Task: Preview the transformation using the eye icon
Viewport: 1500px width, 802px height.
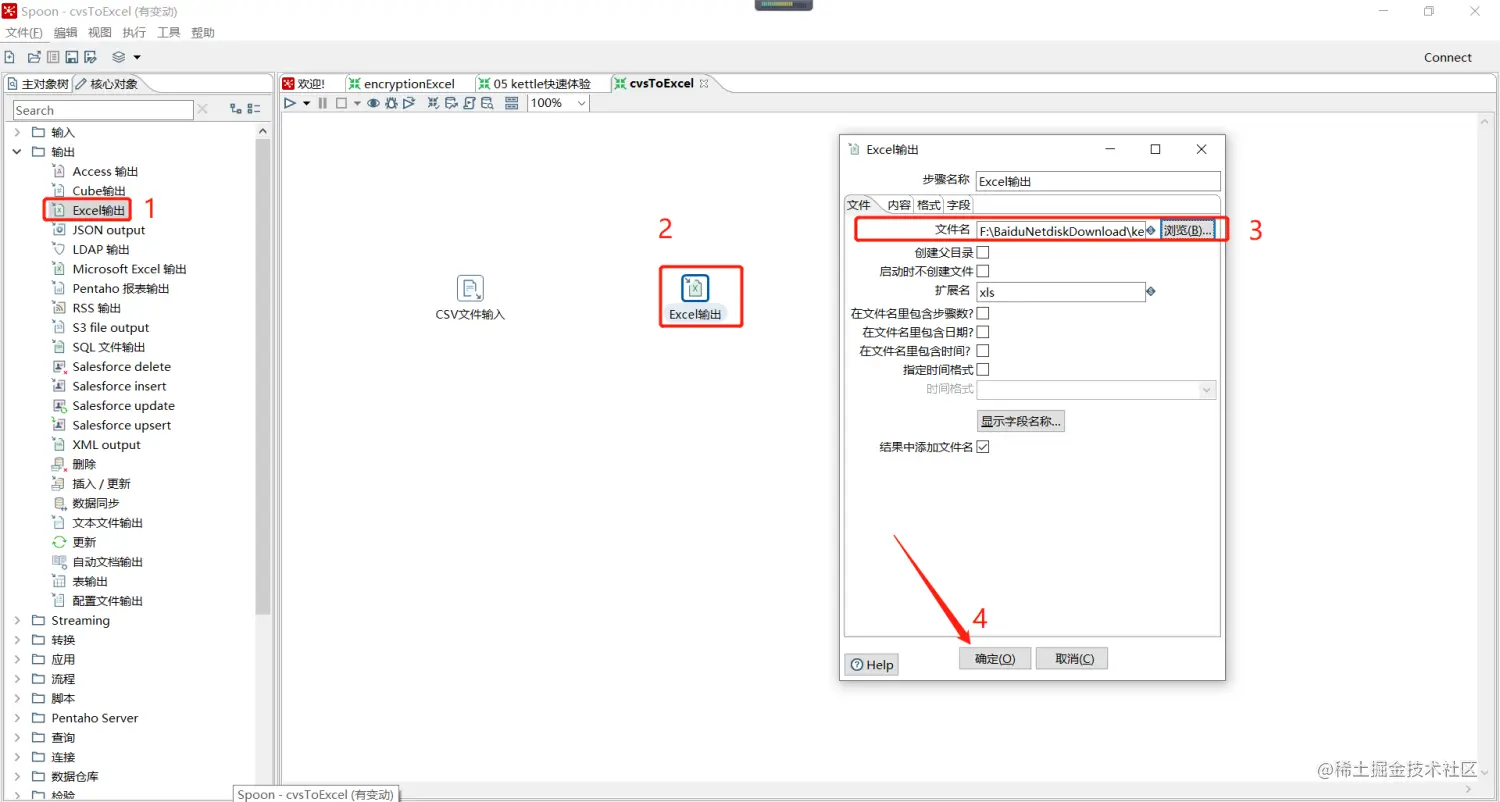Action: point(373,103)
